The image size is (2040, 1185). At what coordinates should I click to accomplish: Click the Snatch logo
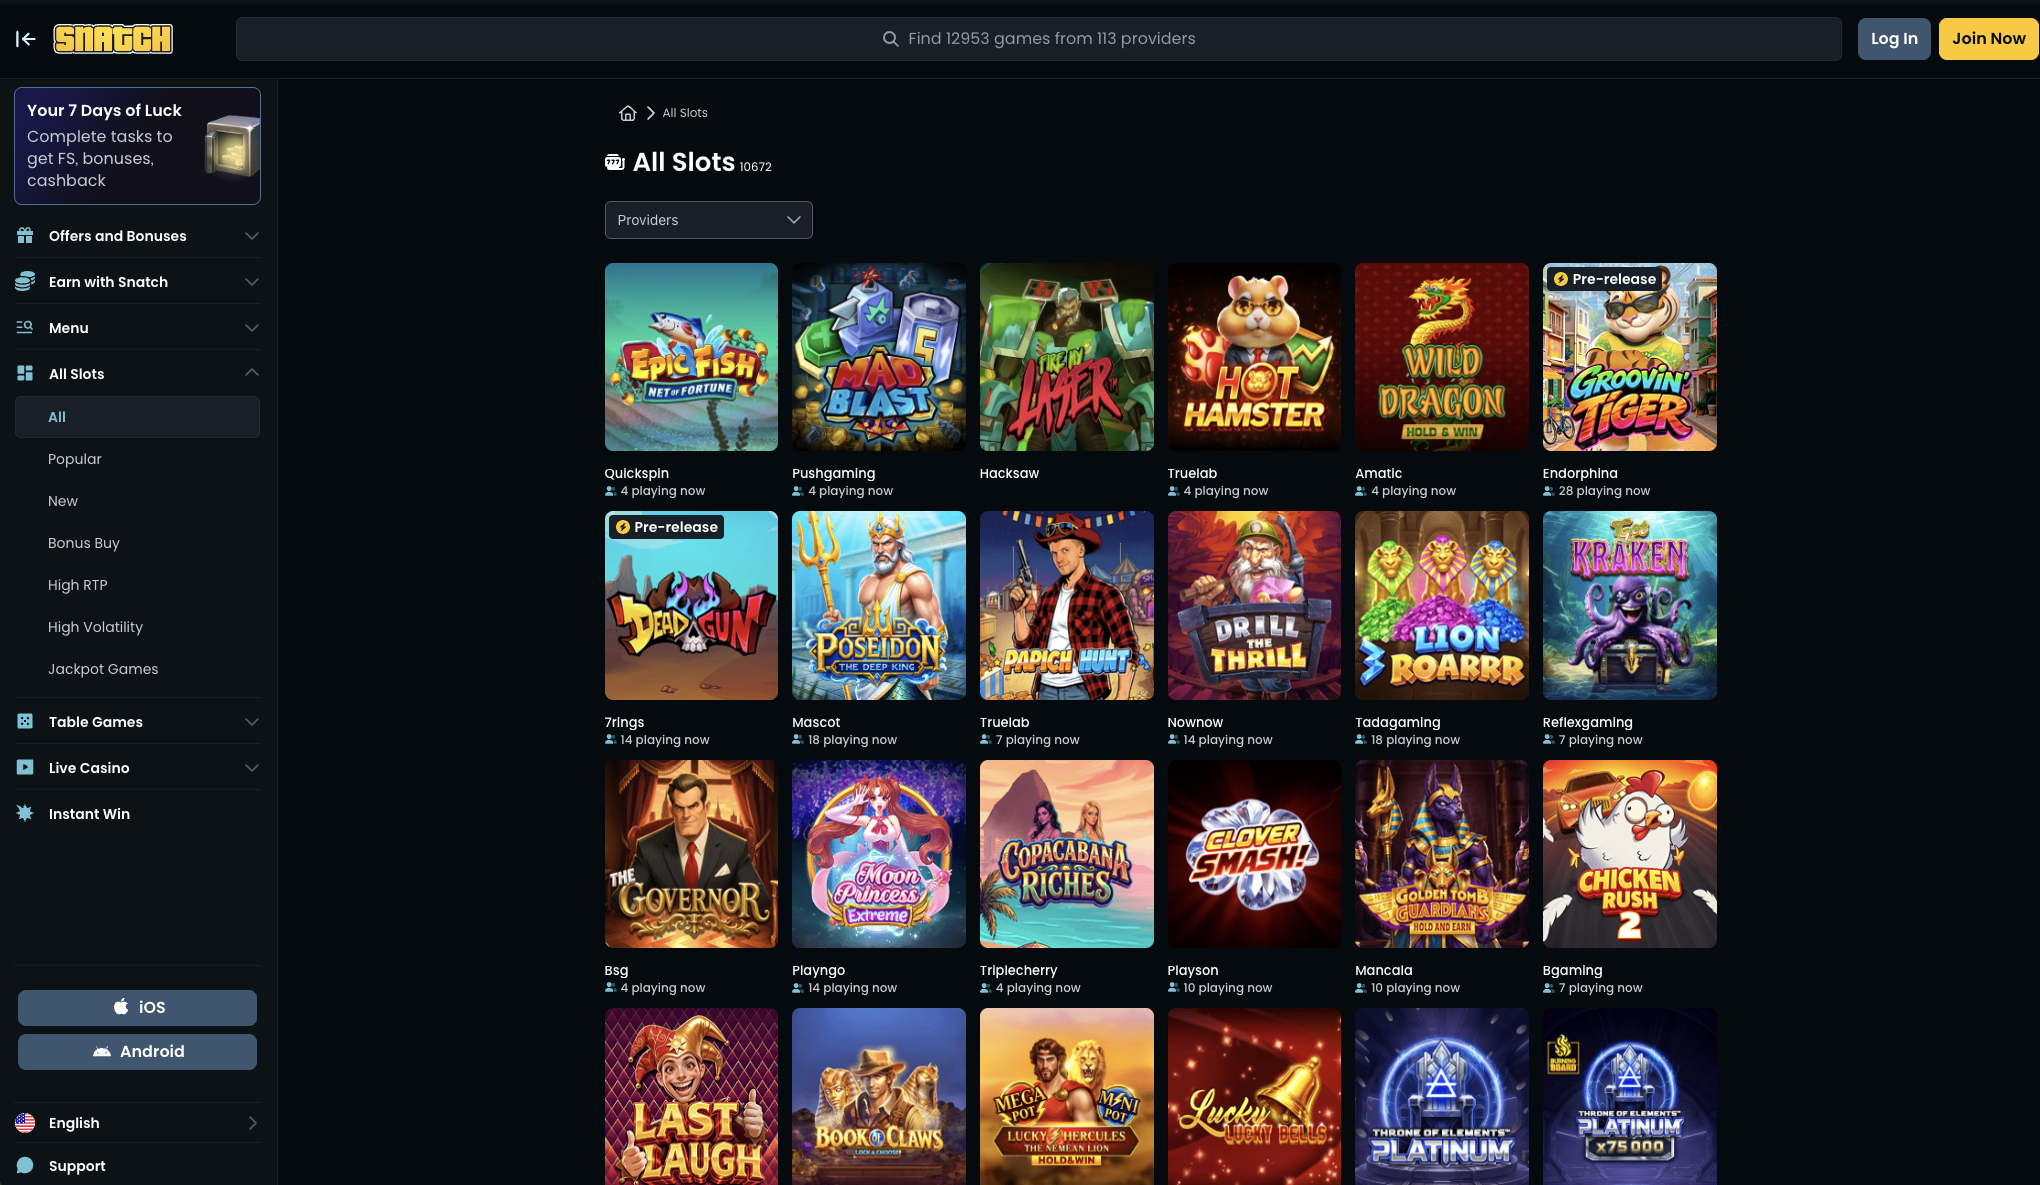[x=113, y=39]
